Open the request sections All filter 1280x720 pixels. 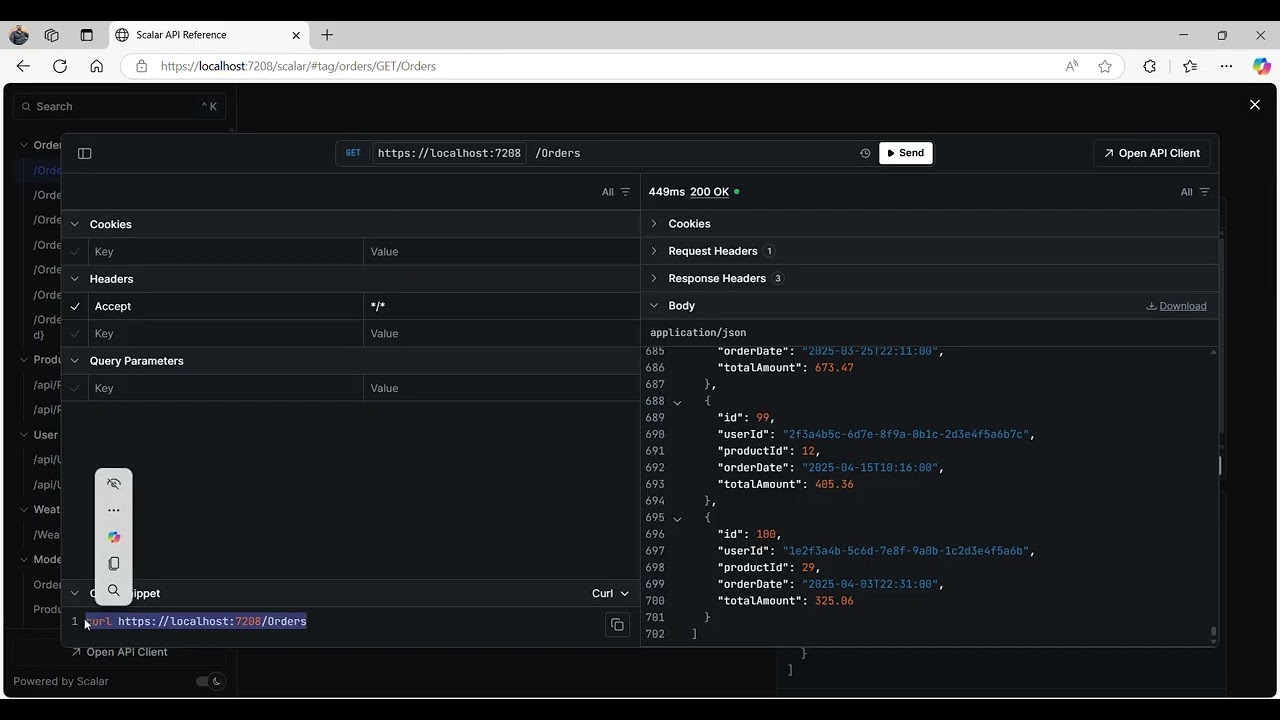[616, 192]
